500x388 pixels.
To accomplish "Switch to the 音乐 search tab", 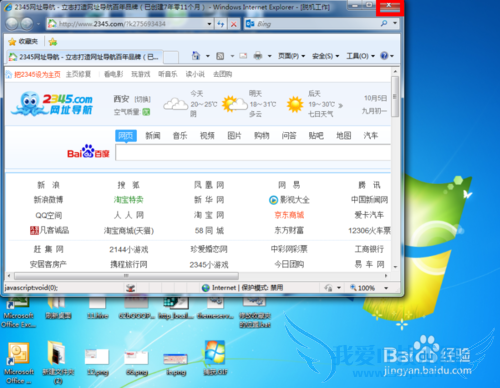I will [x=180, y=135].
